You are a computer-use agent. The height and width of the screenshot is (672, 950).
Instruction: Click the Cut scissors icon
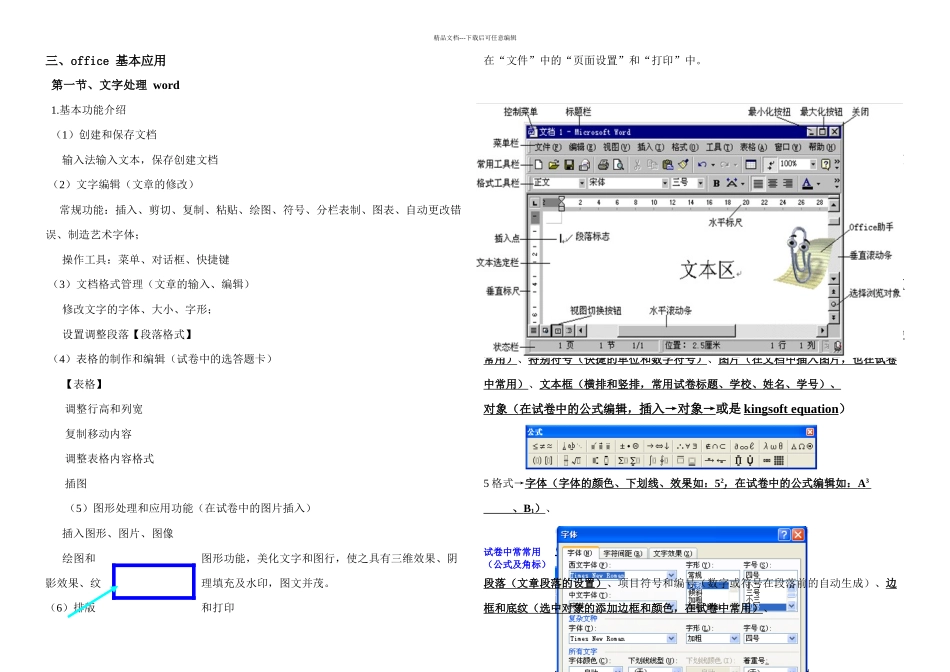pos(637,165)
